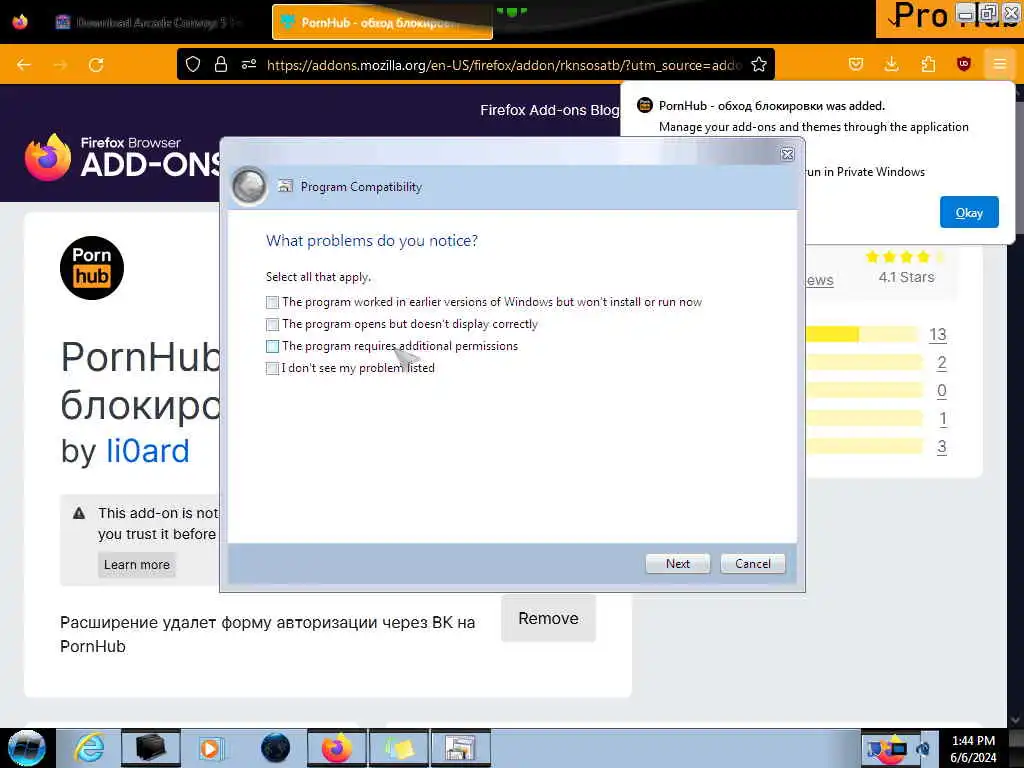Viewport: 1024px width, 768px height.
Task: Switch to Firefox on the taskbar
Action: (336, 748)
